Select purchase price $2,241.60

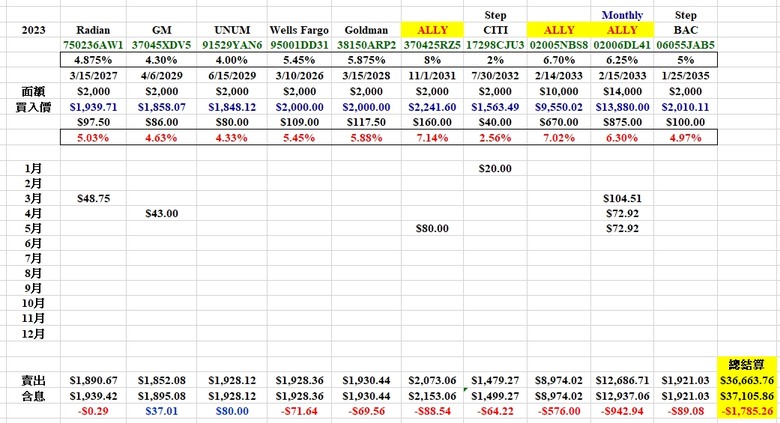[x=432, y=107]
